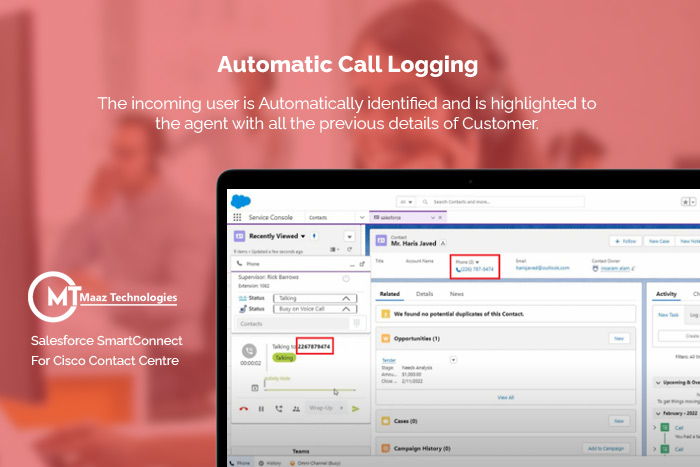Click the red hang up call icon
Viewport: 700px width, 467px height.
(x=243, y=408)
